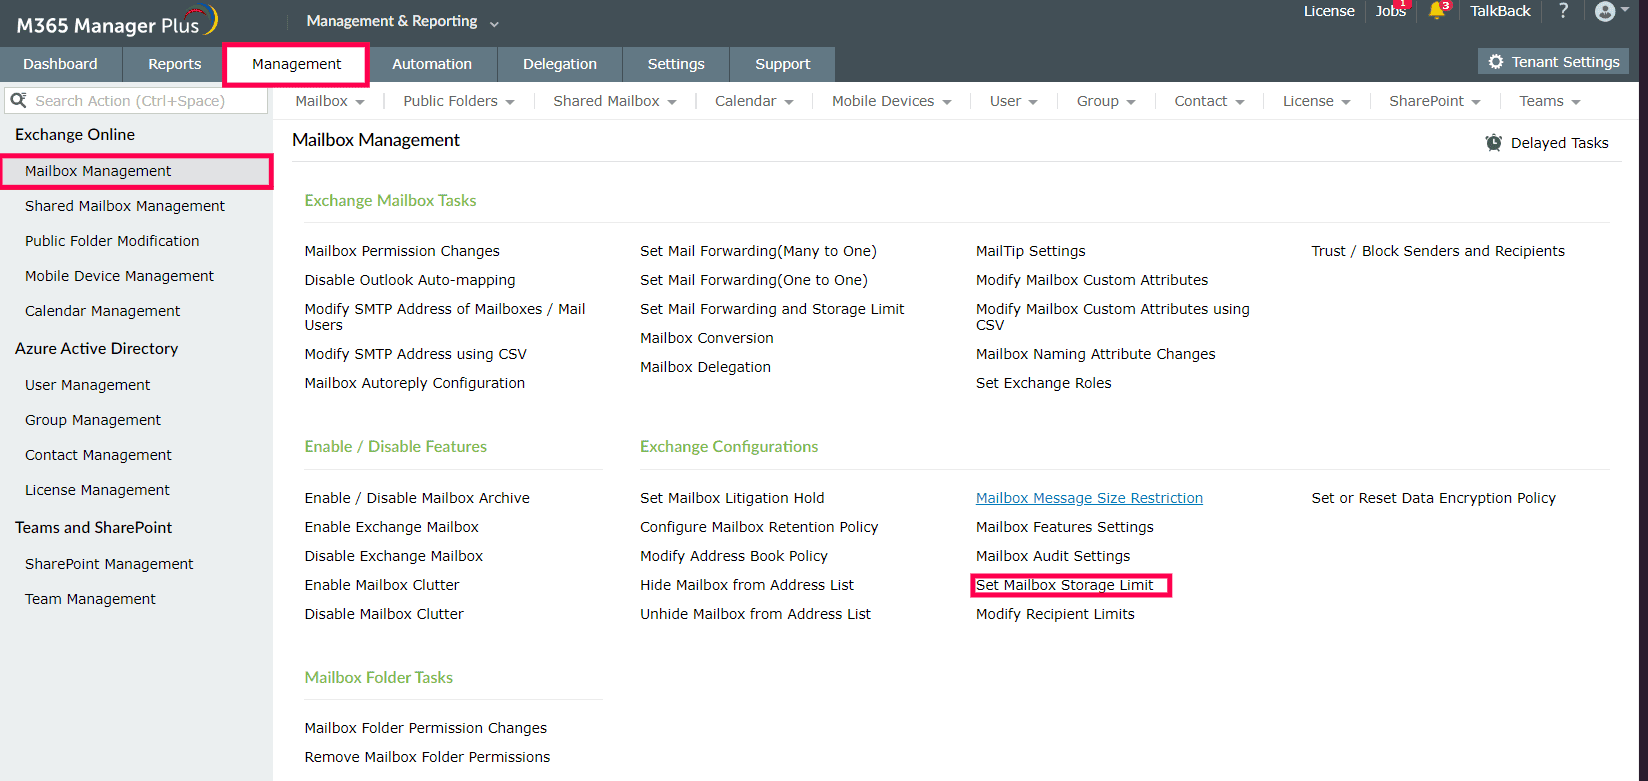Open Modify Recipient Limits
Screen dimensions: 1648x781
point(1055,614)
